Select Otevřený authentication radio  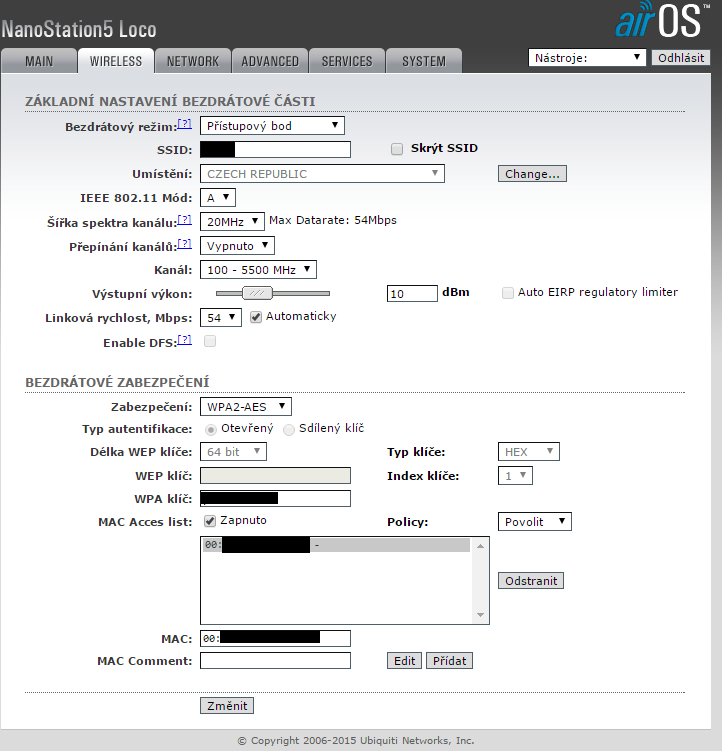coord(211,430)
